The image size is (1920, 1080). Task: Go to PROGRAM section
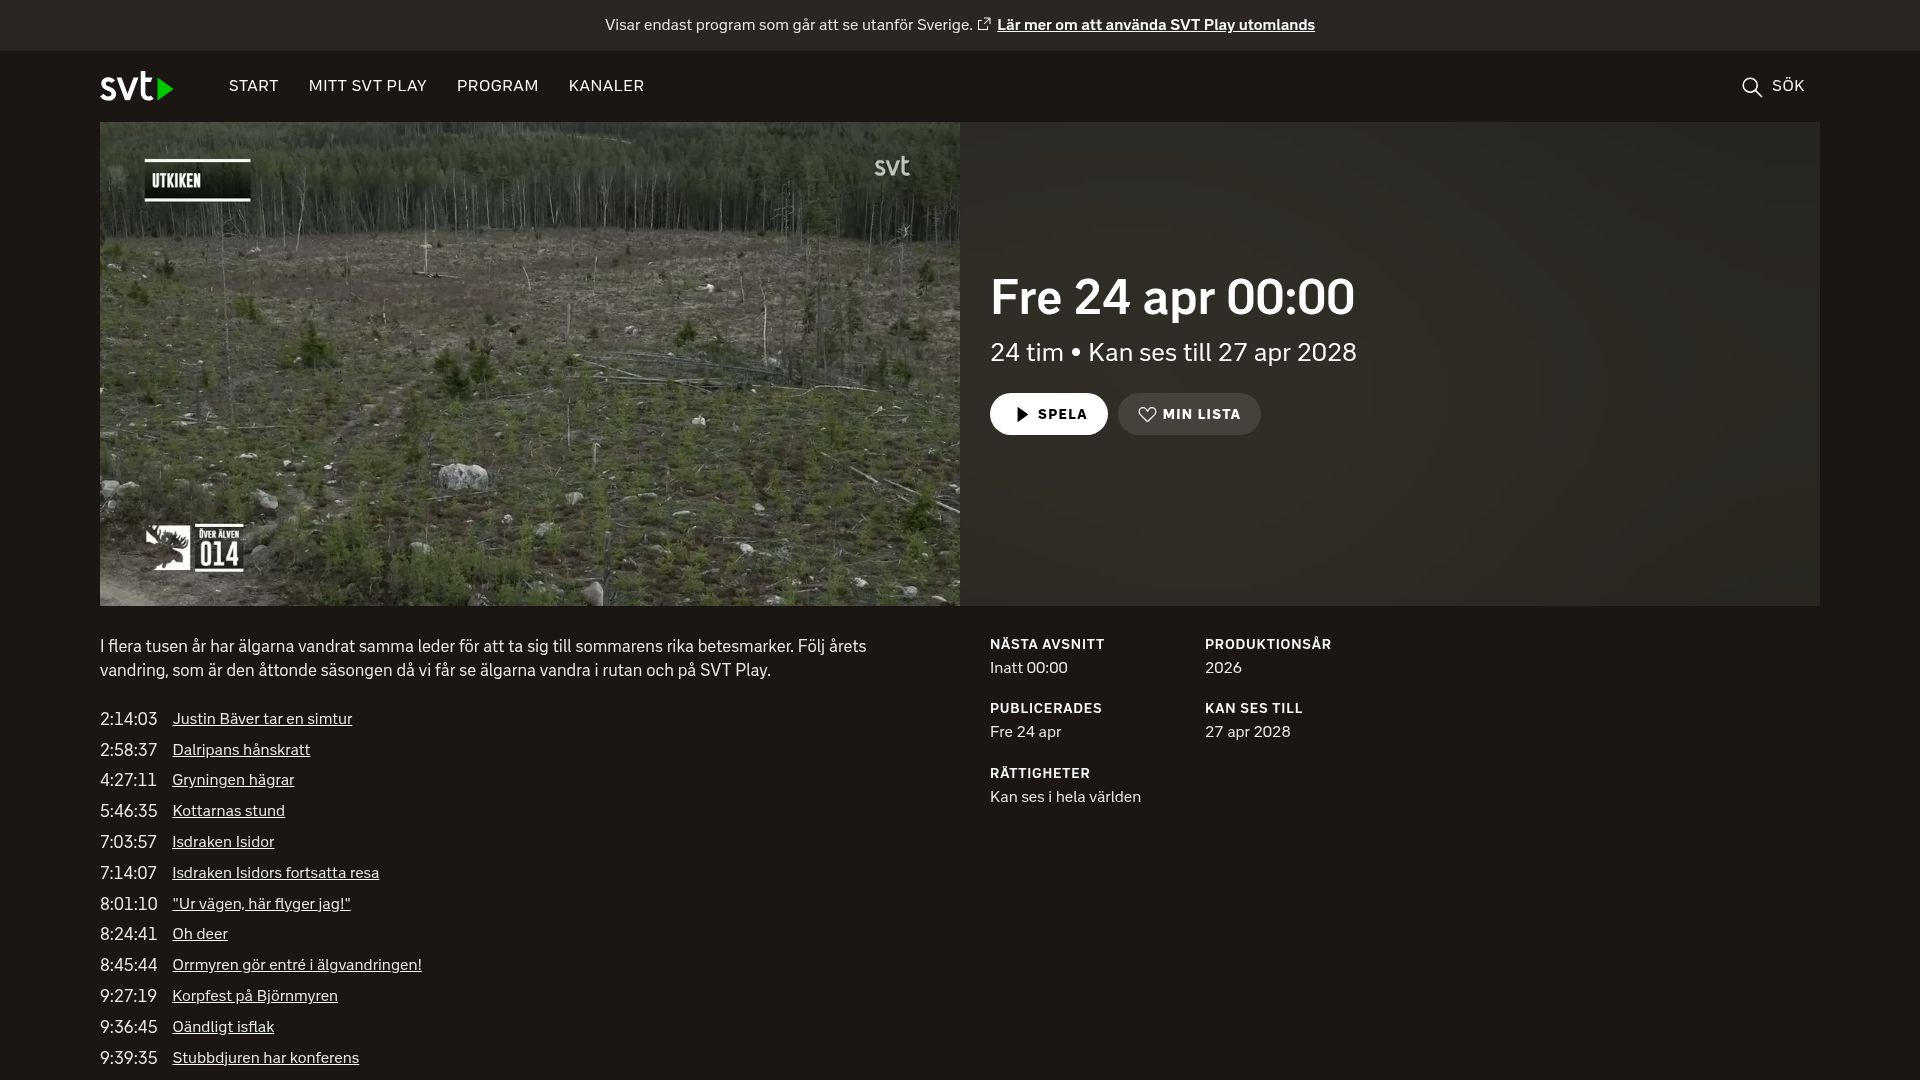coord(498,86)
